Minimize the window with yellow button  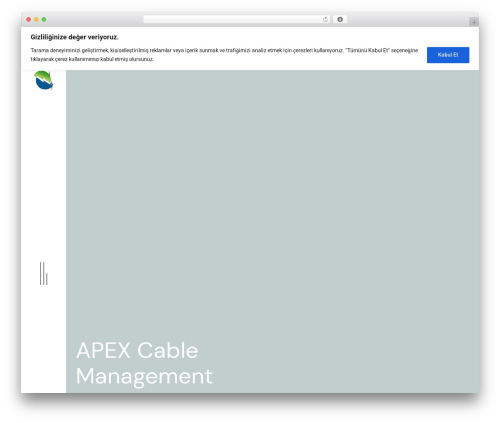pyautogui.click(x=36, y=20)
